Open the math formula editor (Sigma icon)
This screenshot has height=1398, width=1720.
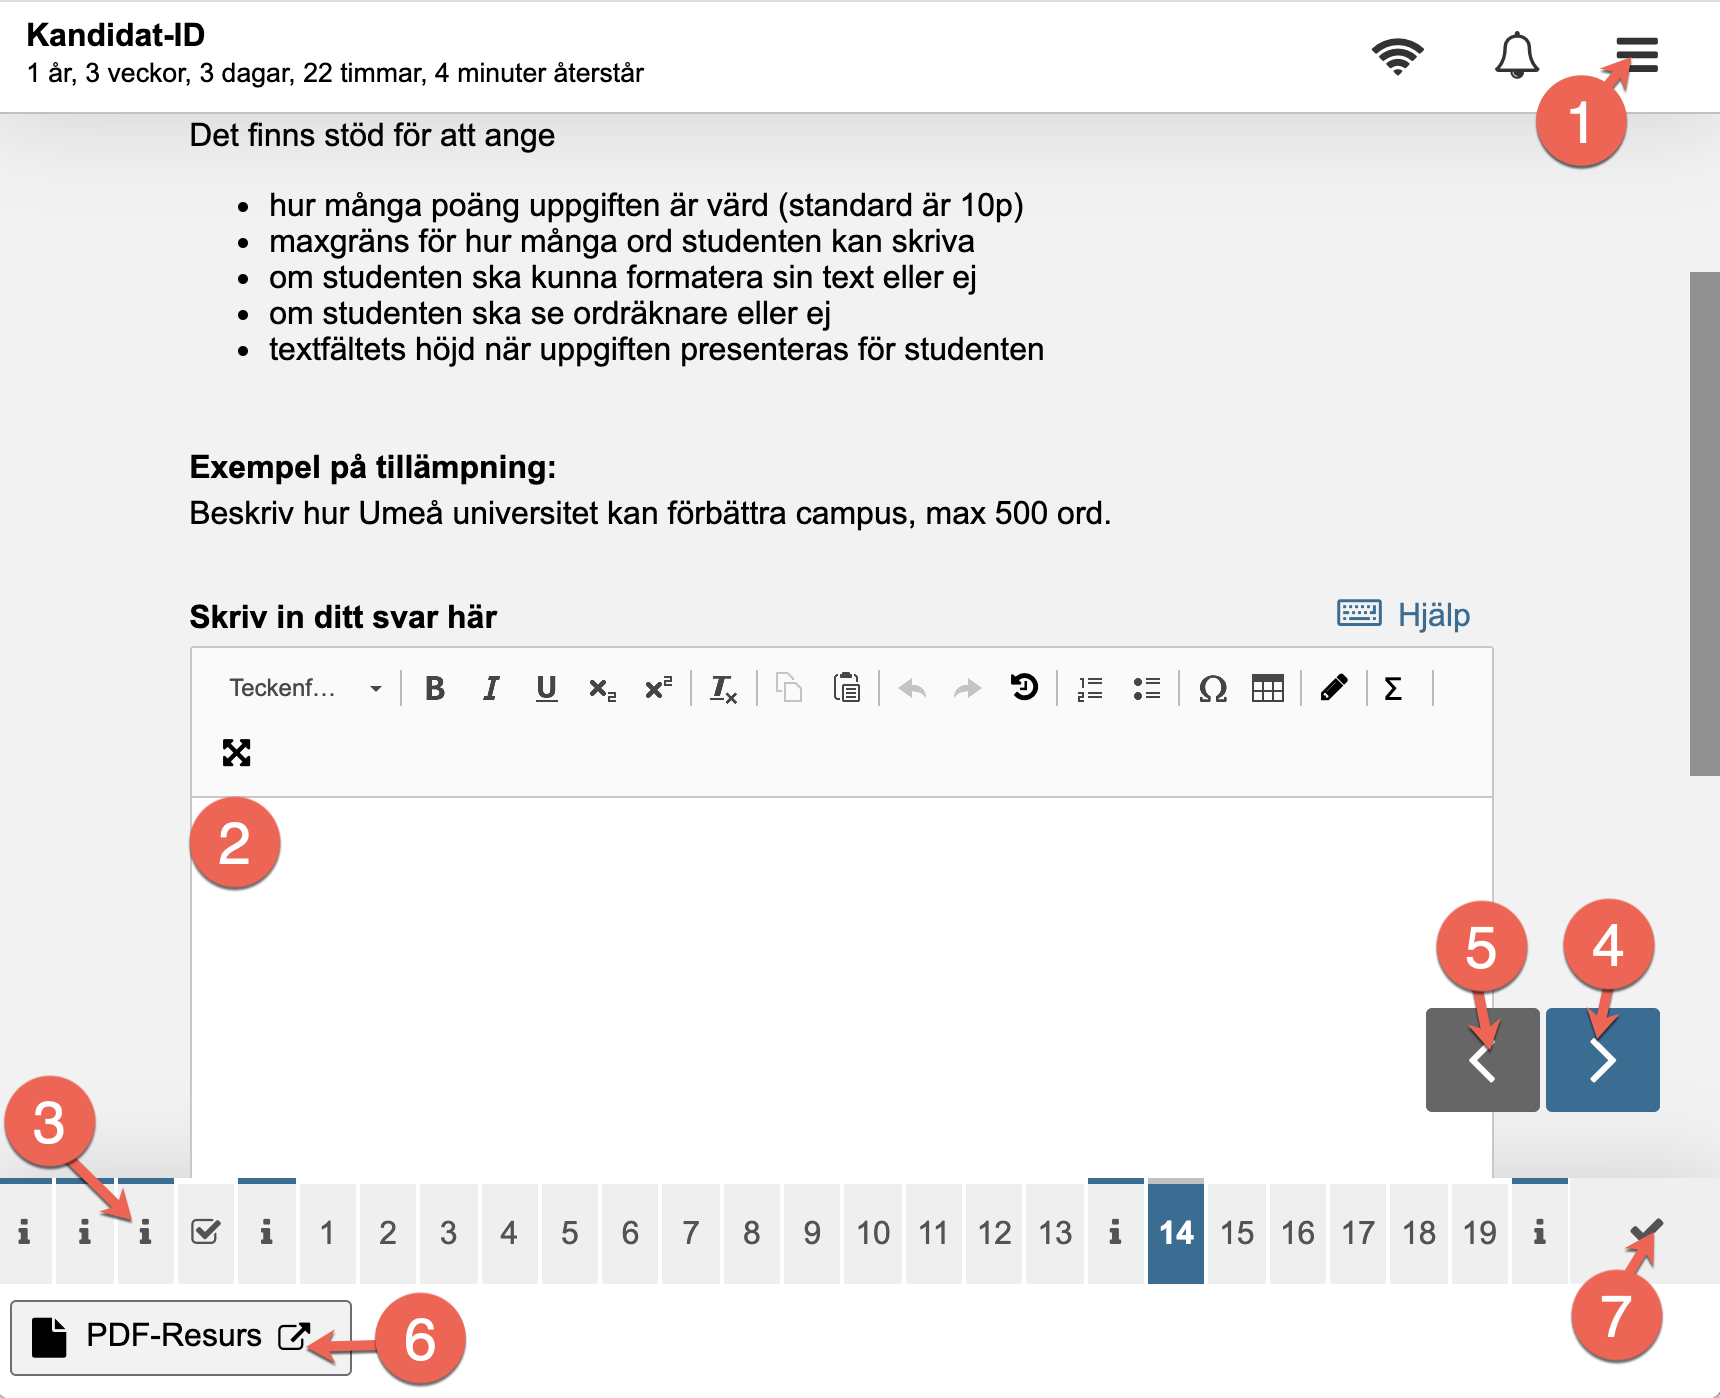point(1392,688)
